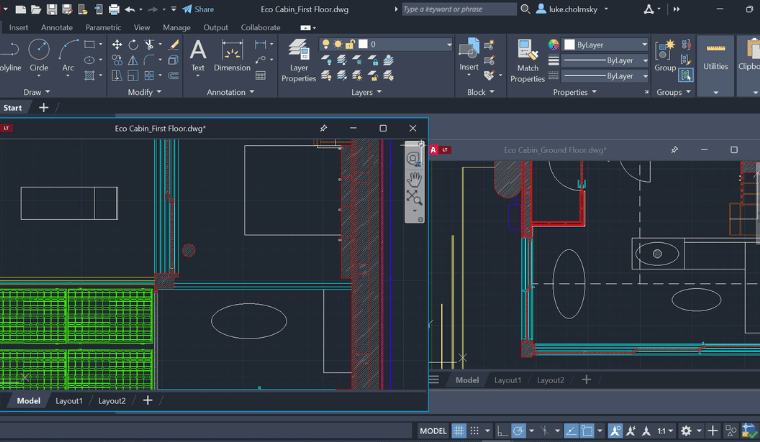The width and height of the screenshot is (760, 442).
Task: Click the Erase tool icon
Action: coord(174,45)
